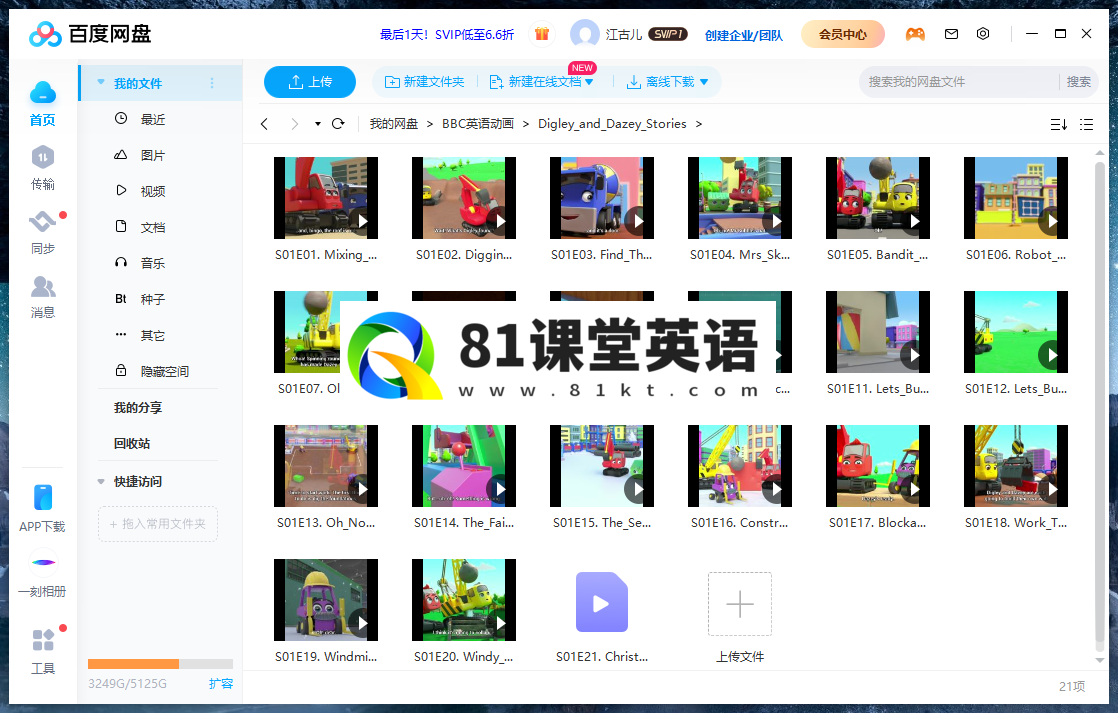Open the game controller icon
The image size is (1118, 713).
[915, 34]
